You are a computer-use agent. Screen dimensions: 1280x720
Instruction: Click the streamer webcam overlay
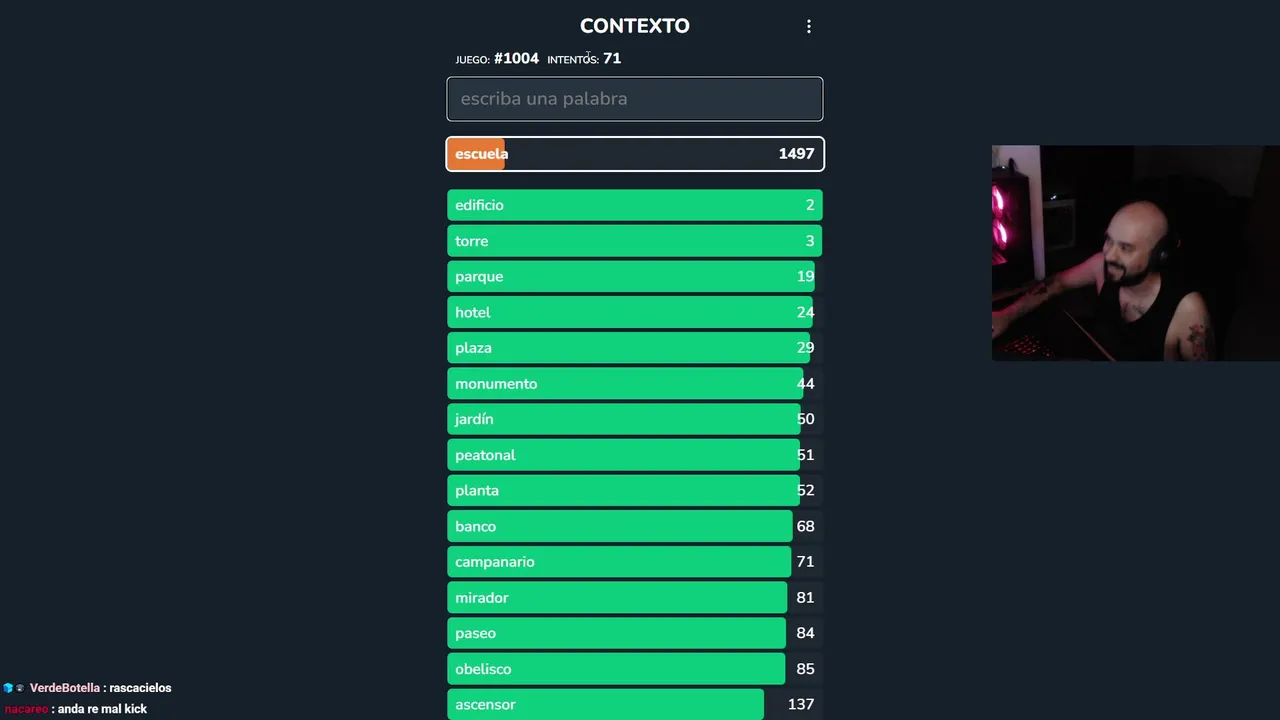pos(1135,253)
